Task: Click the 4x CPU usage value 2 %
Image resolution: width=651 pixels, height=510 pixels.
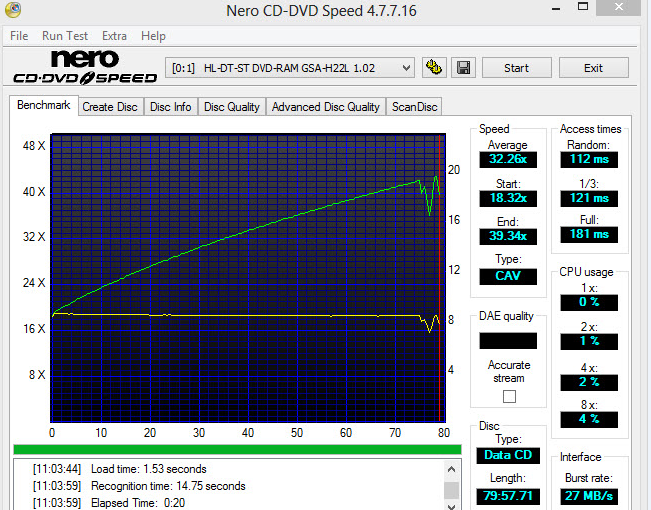Action: (589, 382)
